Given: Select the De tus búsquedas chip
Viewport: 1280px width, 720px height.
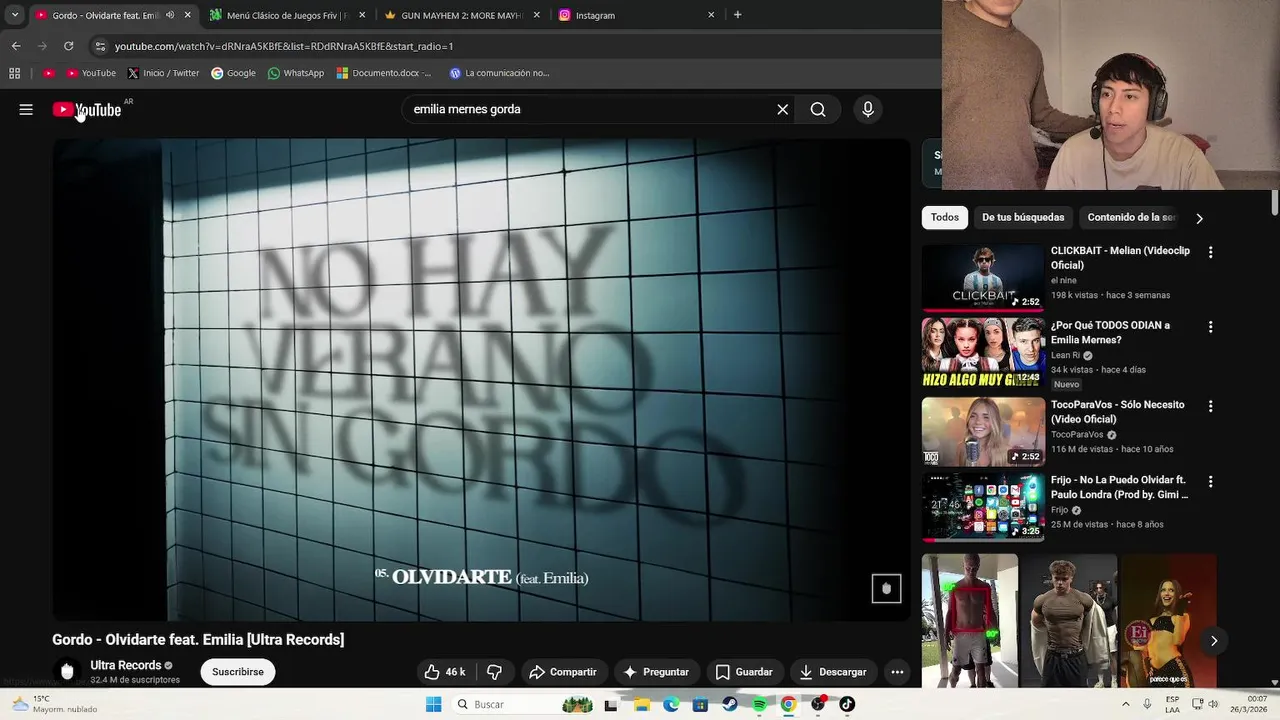Looking at the screenshot, I should (1023, 217).
